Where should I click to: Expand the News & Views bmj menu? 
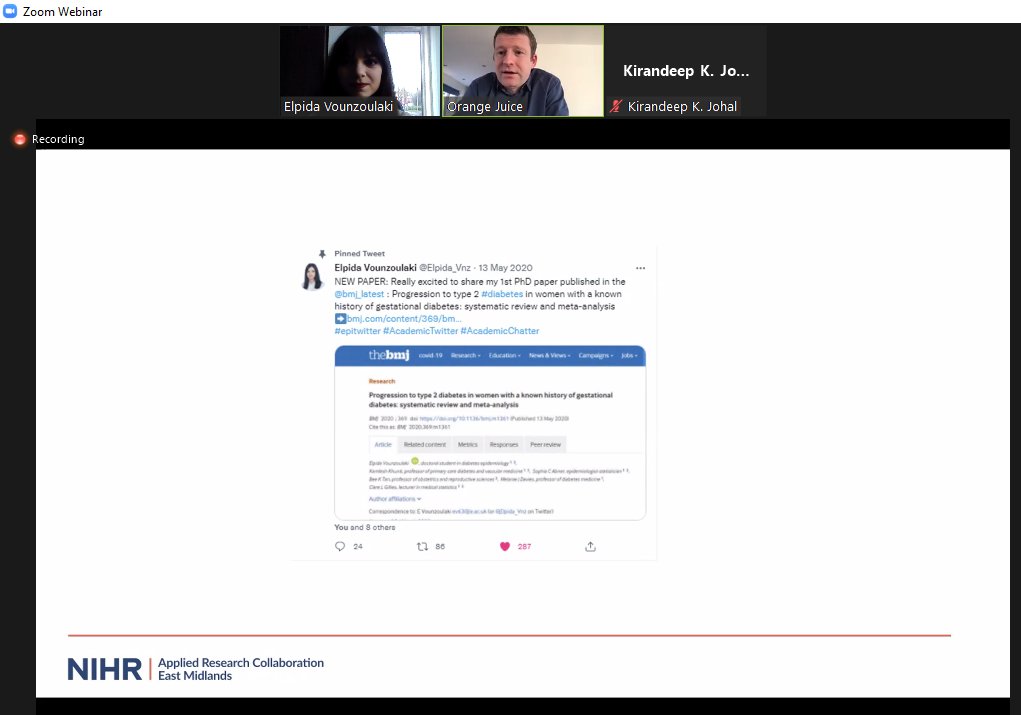[x=550, y=356]
